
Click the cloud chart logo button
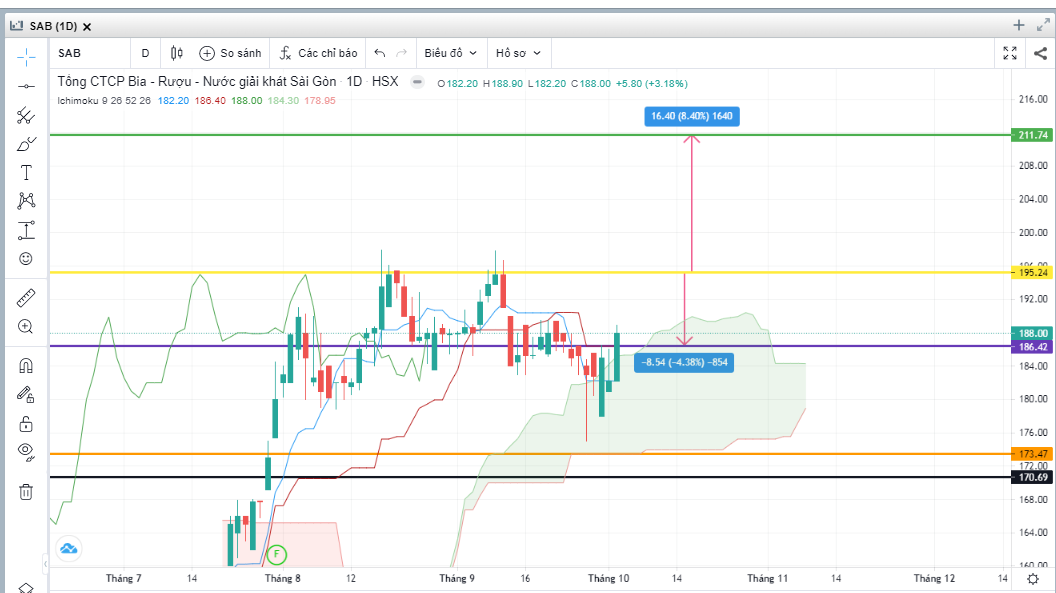coord(68,549)
